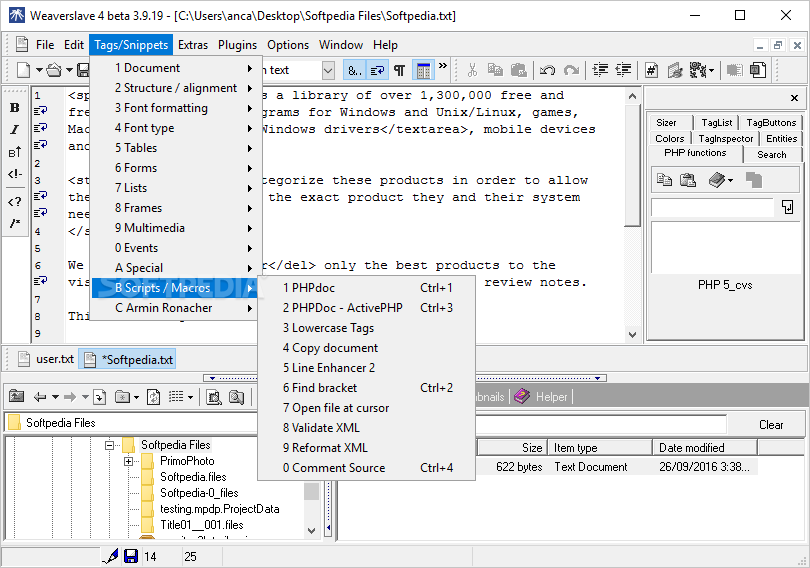810x568 pixels.
Task: Open the macro gears dropdown arrow
Action: pyautogui.click(x=711, y=70)
